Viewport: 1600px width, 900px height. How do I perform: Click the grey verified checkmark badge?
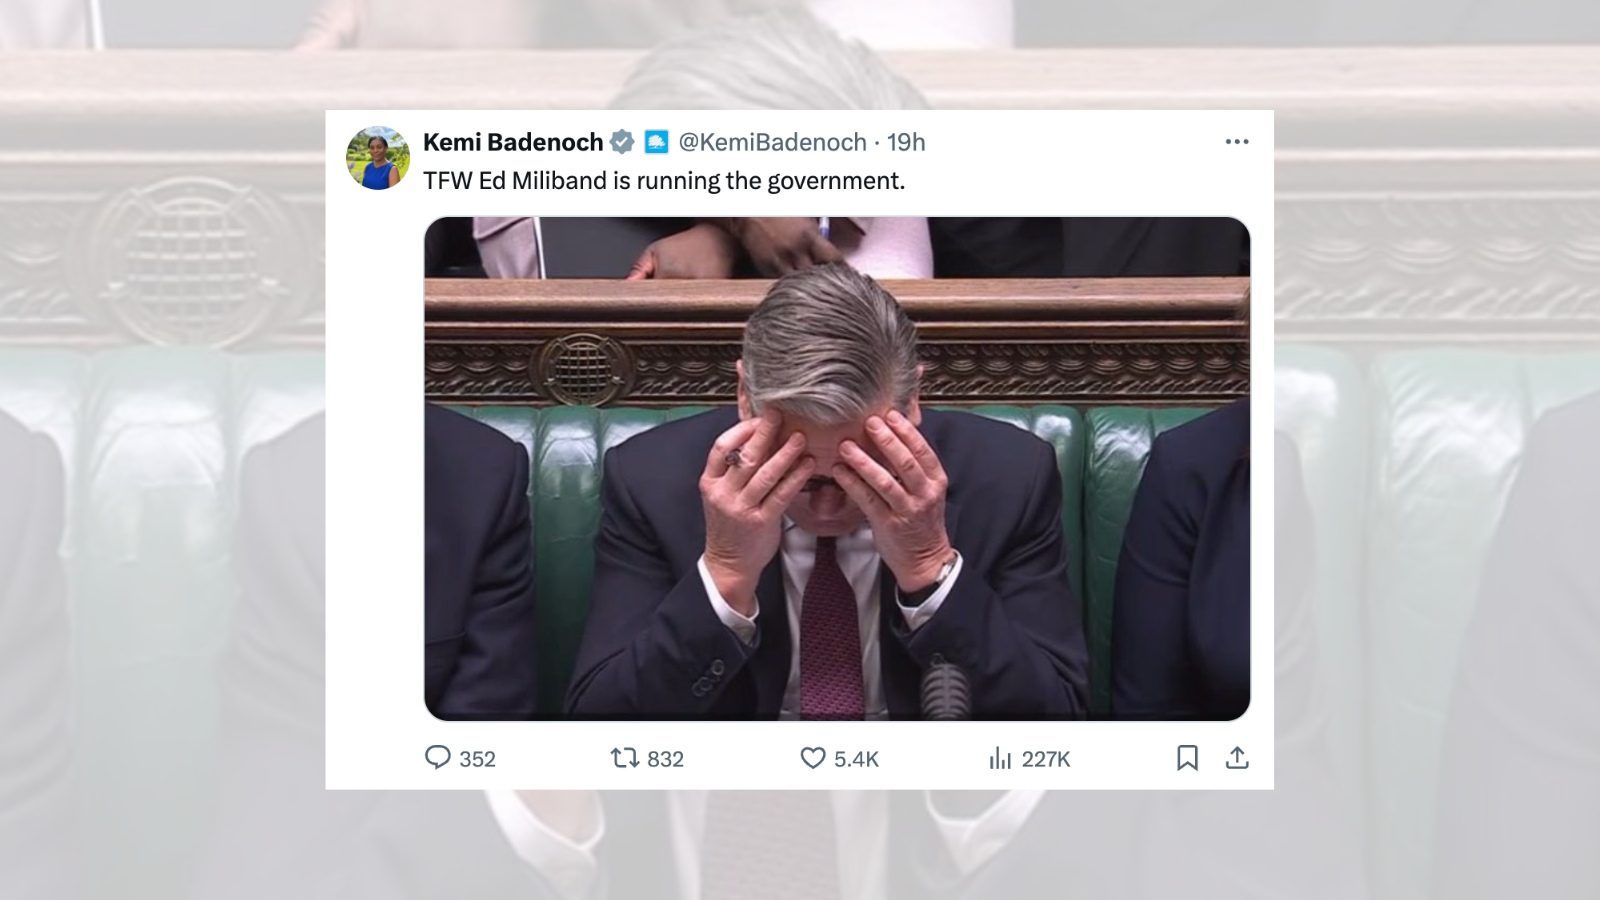click(622, 142)
